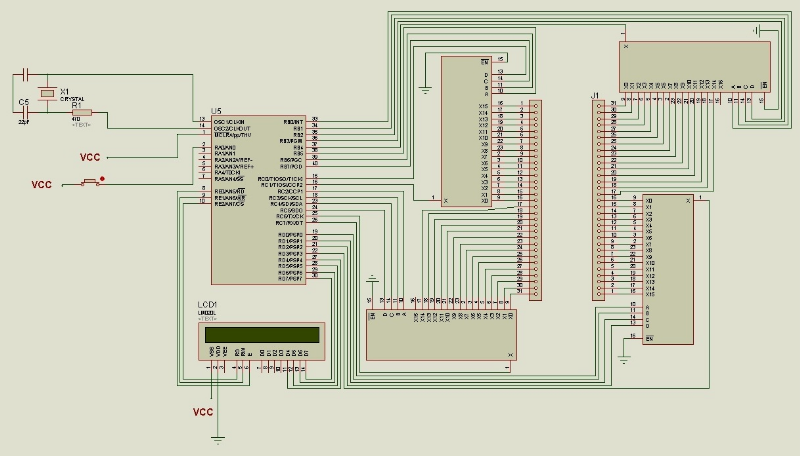Click the push button switch symbol

click(91, 182)
